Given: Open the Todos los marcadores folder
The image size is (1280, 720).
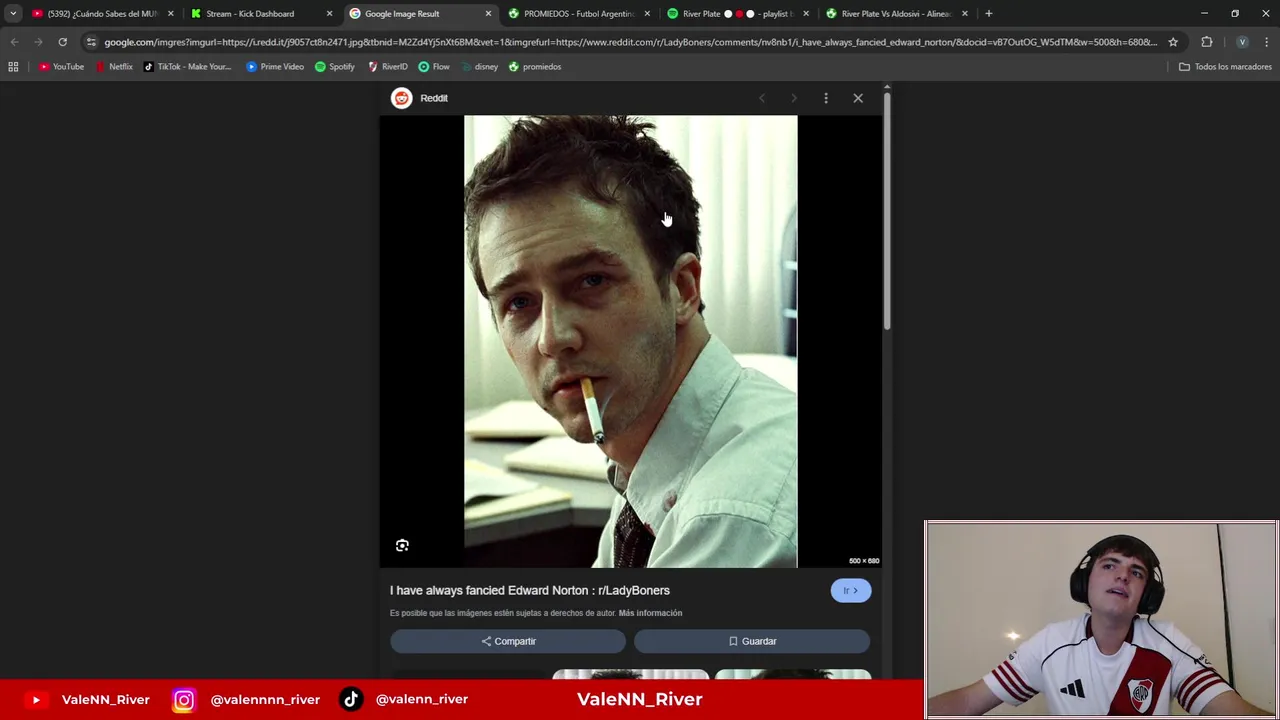Looking at the screenshot, I should (1225, 67).
